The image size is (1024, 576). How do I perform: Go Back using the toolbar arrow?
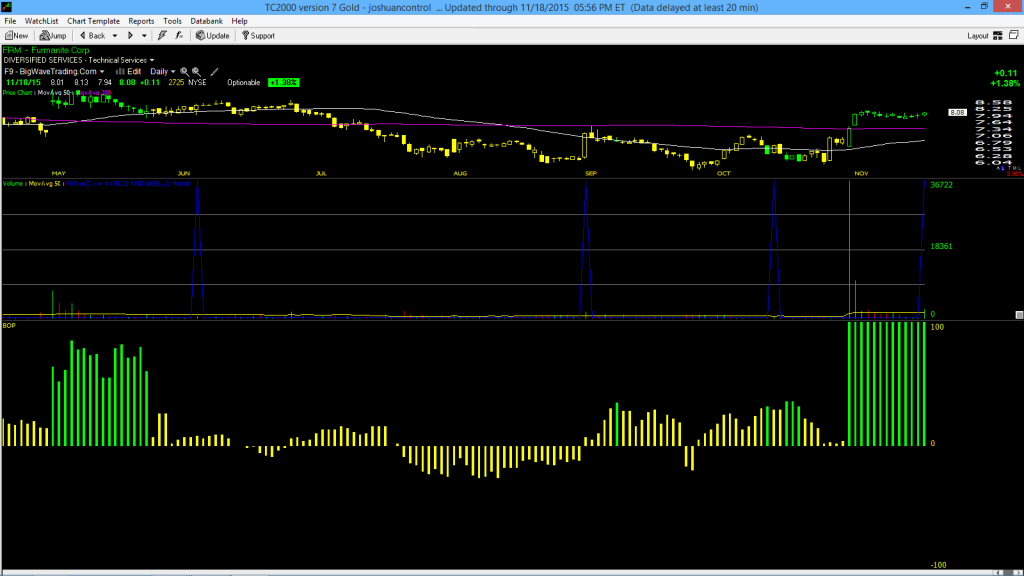(x=93, y=36)
